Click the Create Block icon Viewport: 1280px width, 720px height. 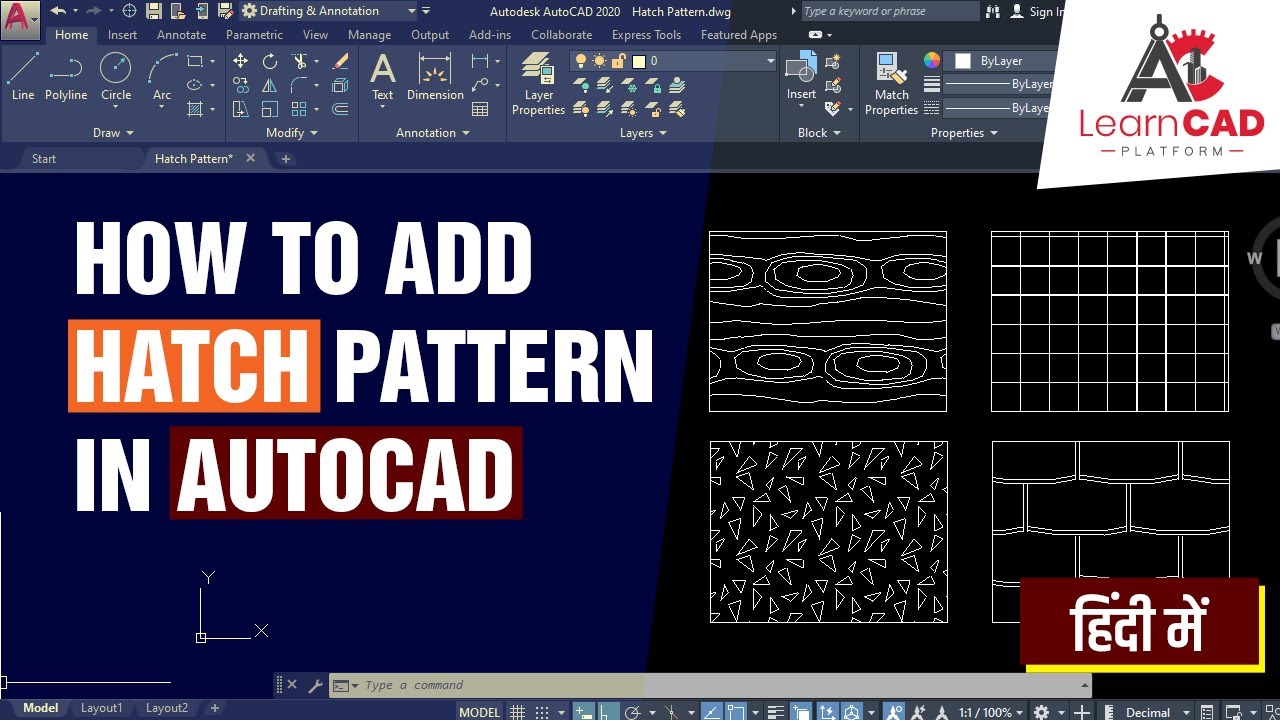[x=833, y=61]
